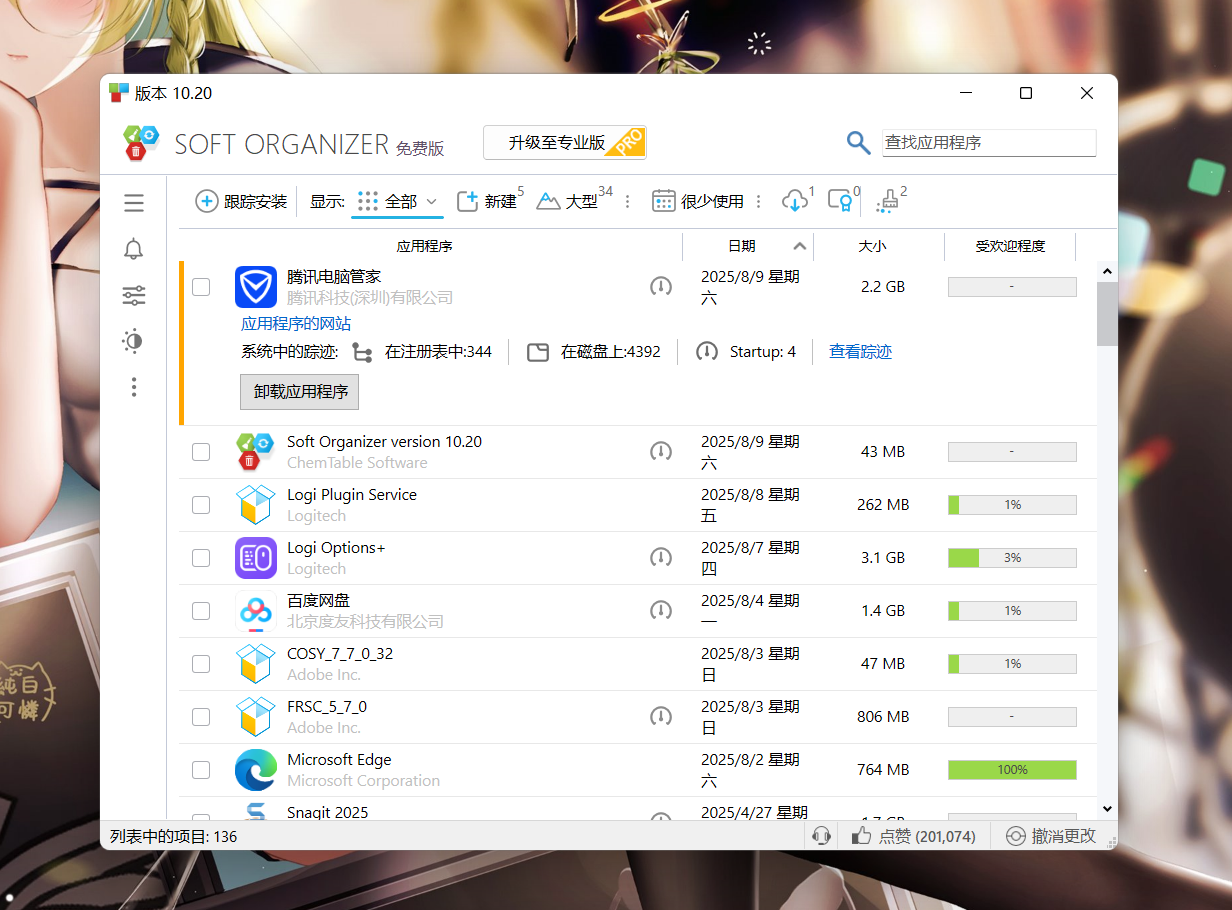Click the Logi Plugin Service 1% popularity bar
Viewport: 1232px width, 910px height.
(x=1012, y=505)
